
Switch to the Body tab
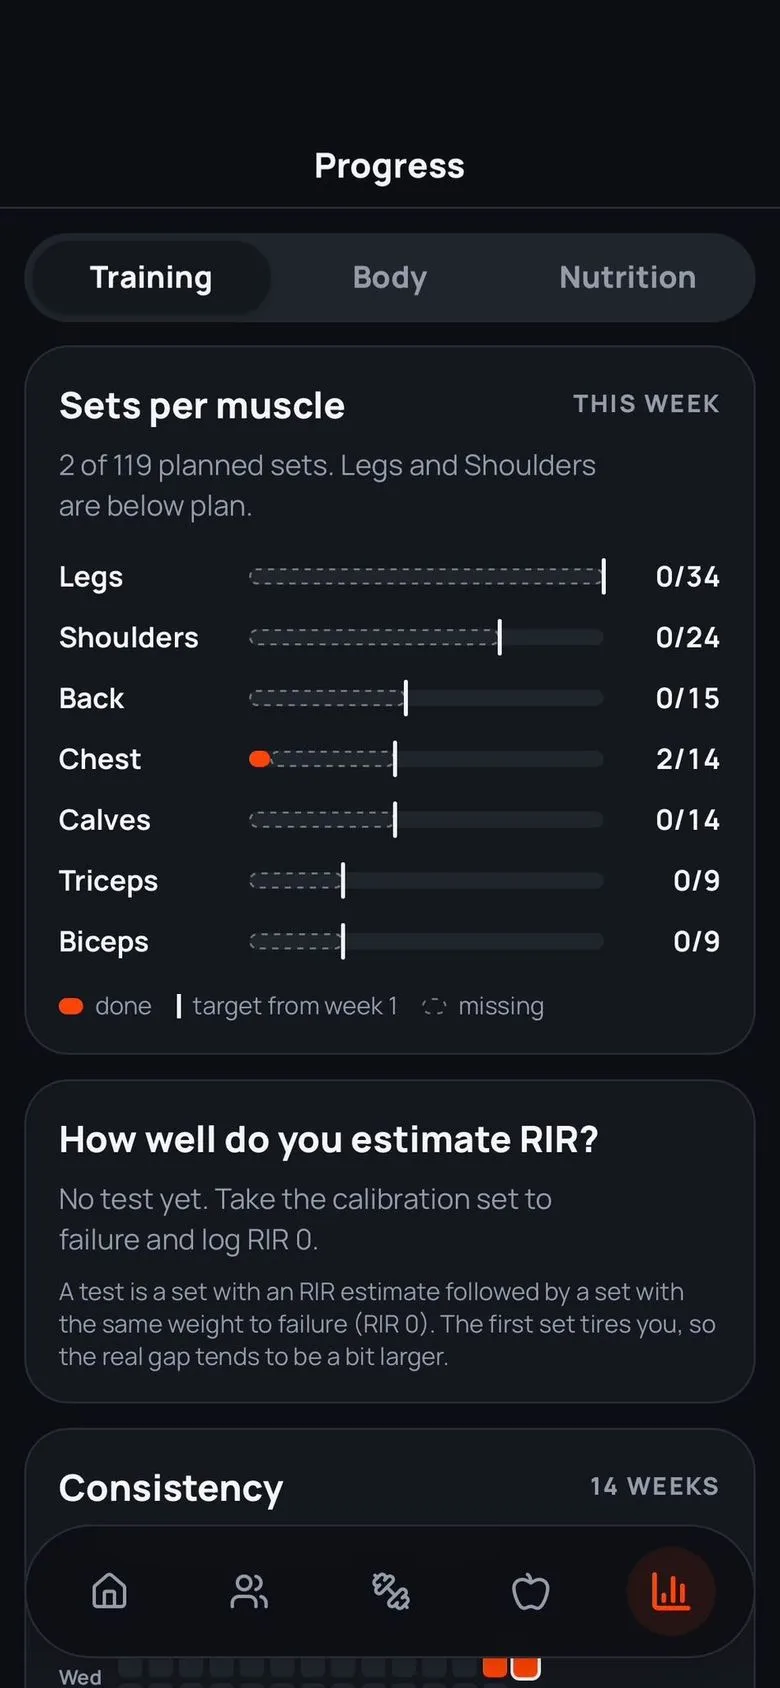pos(390,277)
